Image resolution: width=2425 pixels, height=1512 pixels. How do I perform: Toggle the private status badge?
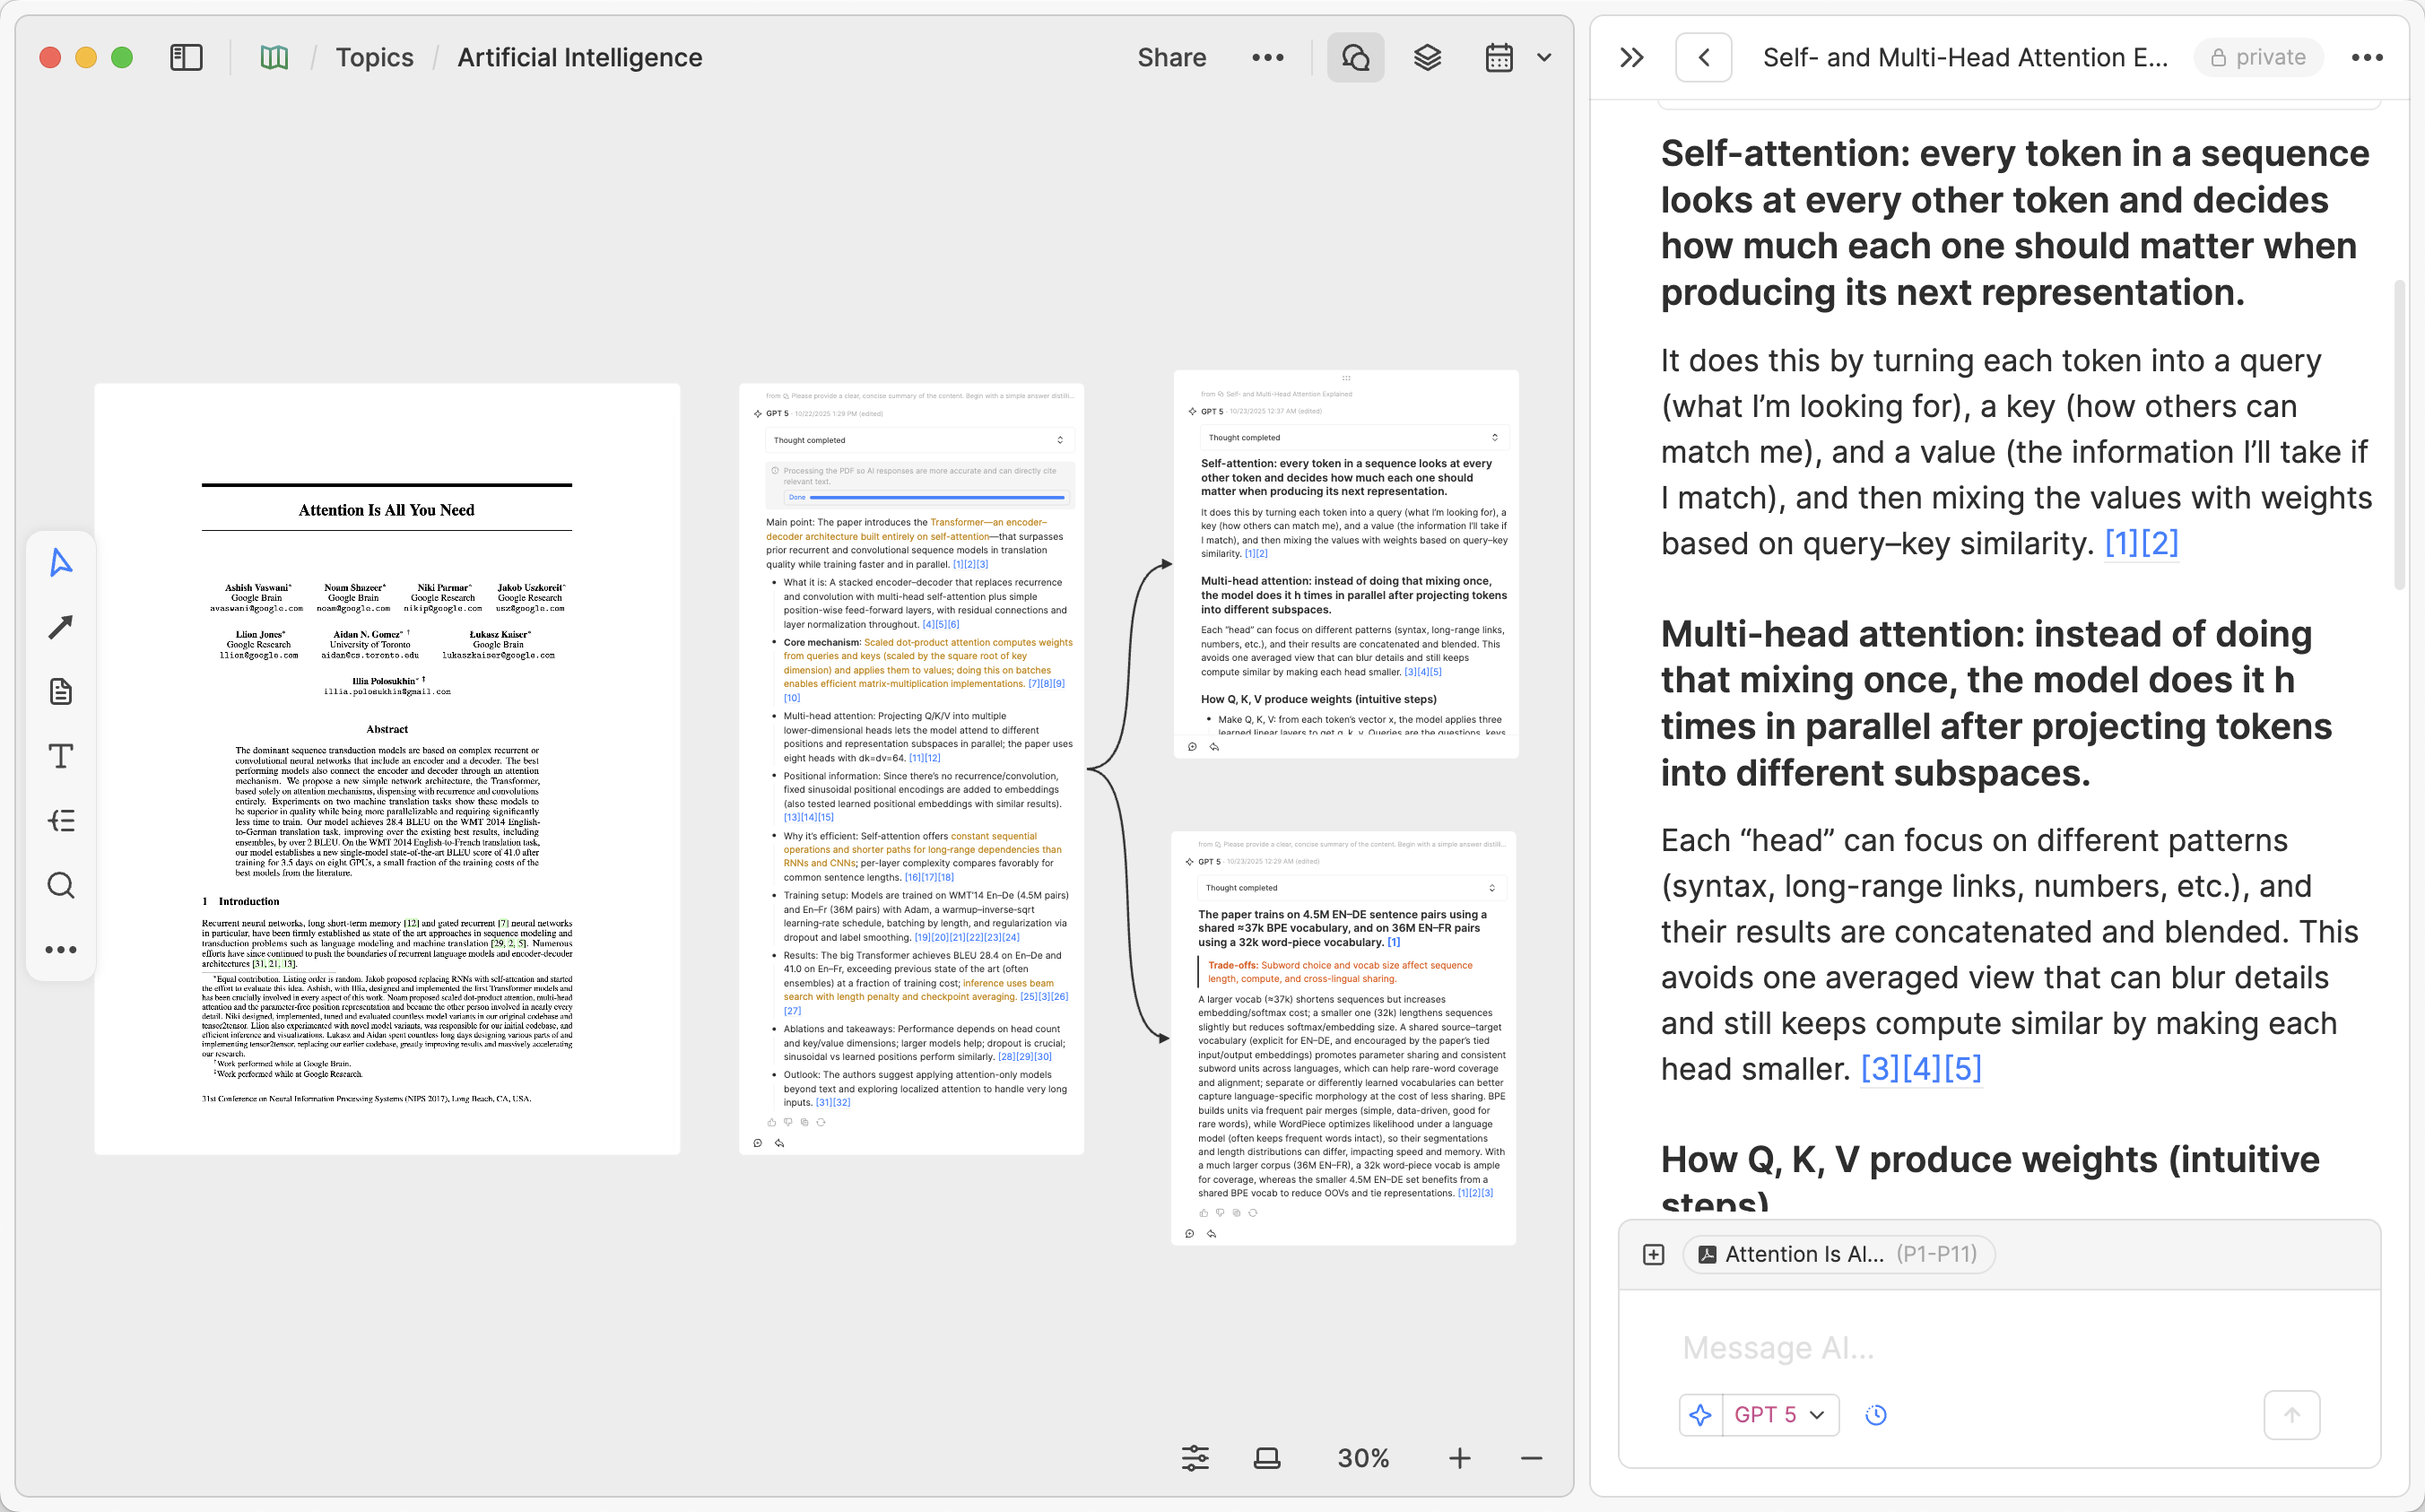(2258, 57)
